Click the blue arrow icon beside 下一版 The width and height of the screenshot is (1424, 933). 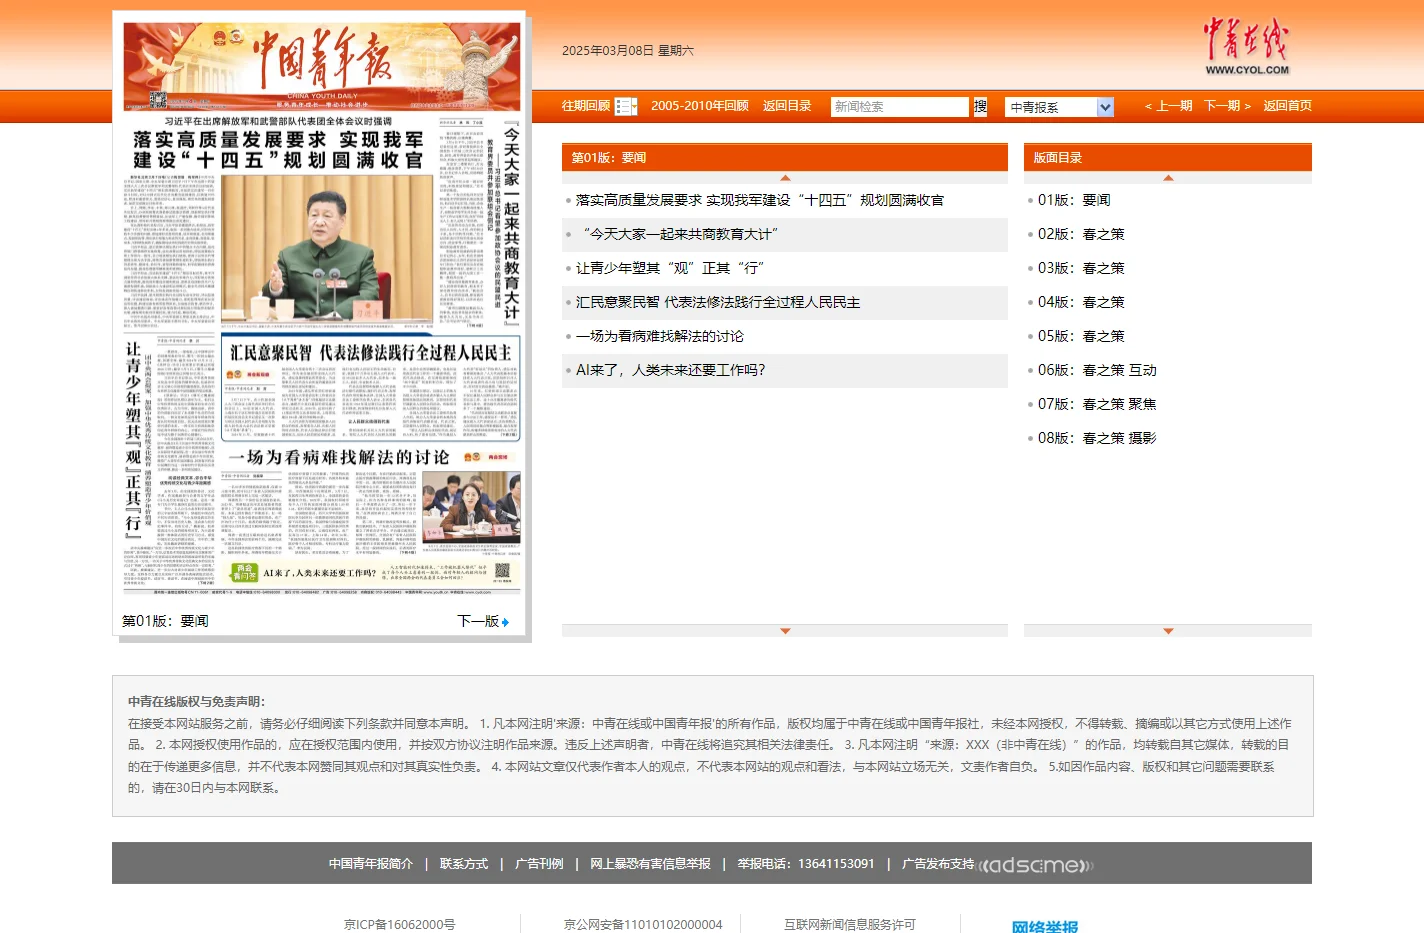[x=505, y=622]
